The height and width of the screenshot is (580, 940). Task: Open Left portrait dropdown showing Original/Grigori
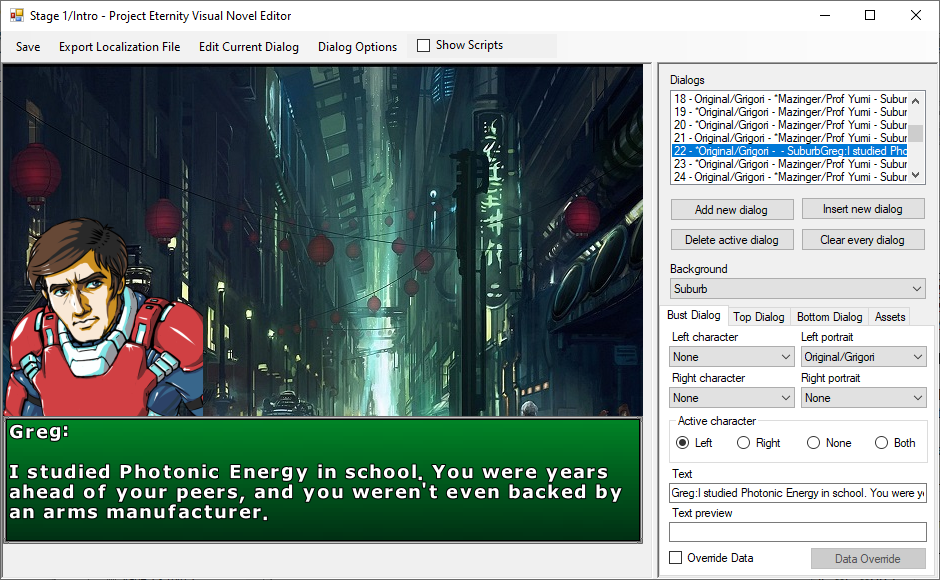point(863,357)
